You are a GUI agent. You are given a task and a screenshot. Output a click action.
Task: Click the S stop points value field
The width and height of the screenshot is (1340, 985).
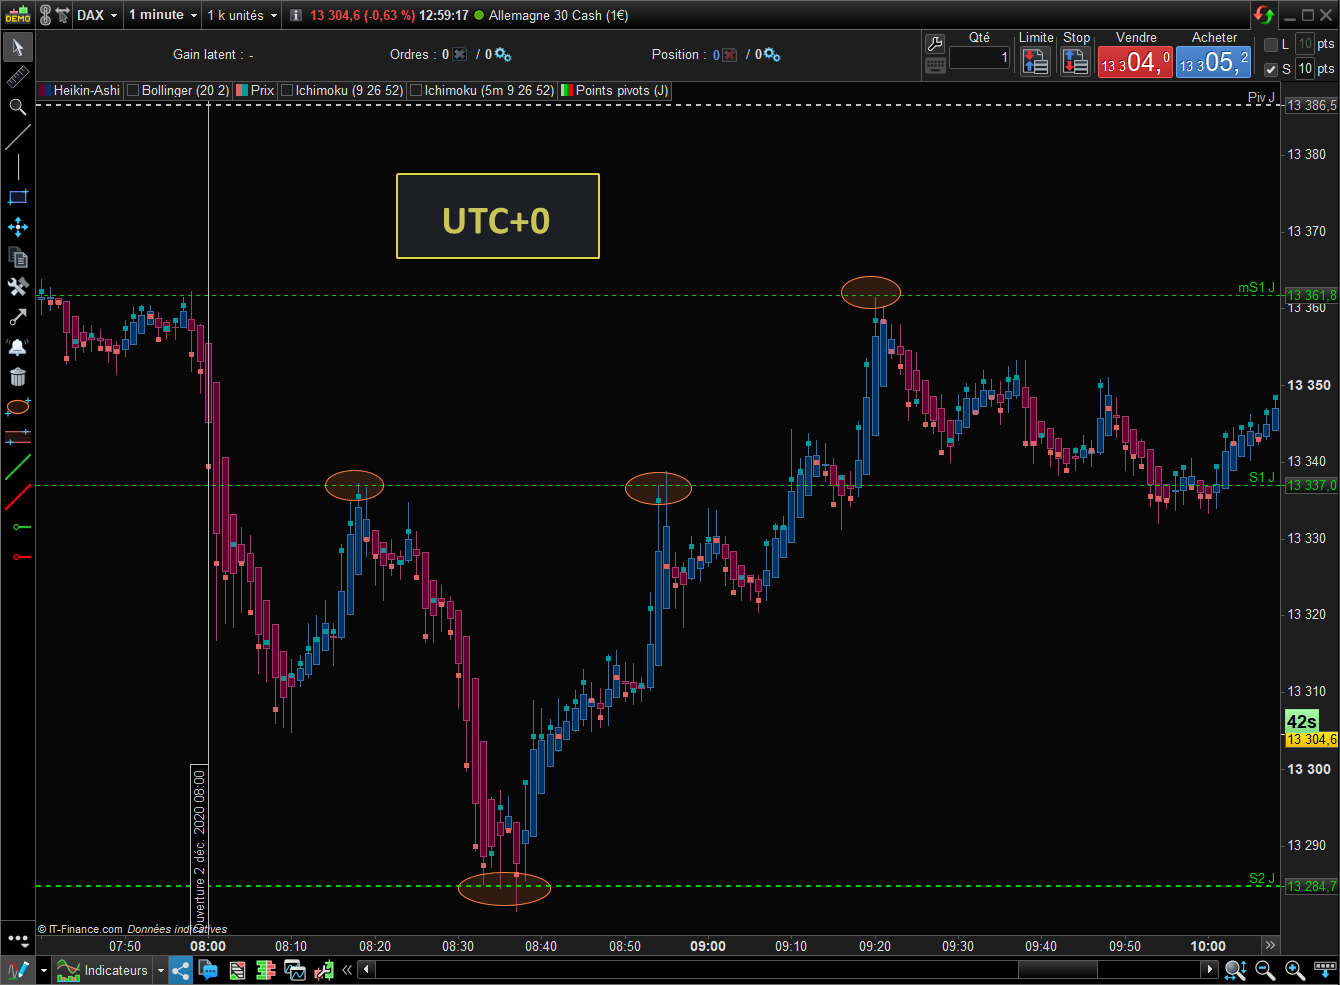[x=1305, y=69]
